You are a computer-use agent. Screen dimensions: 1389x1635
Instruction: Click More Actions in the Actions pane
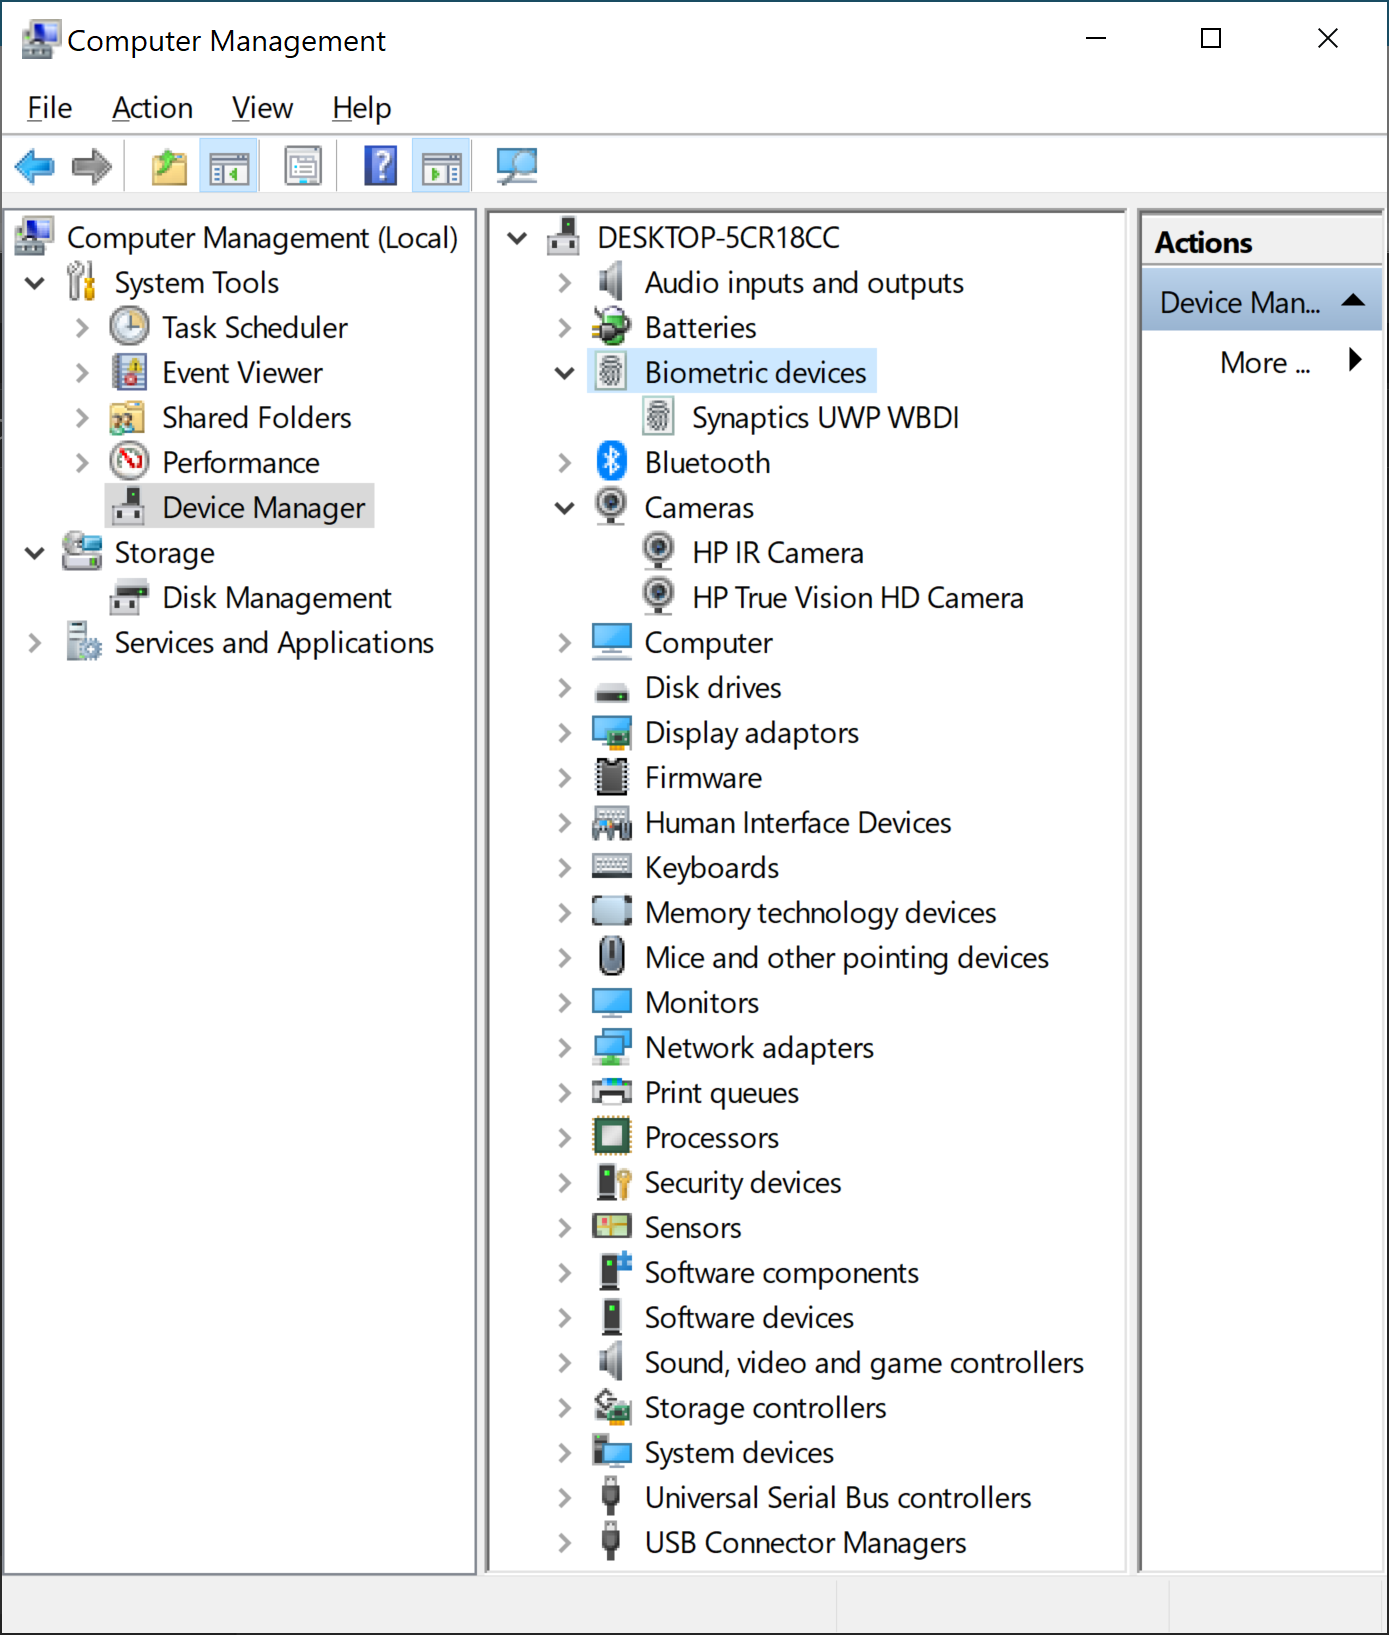coord(1264,362)
